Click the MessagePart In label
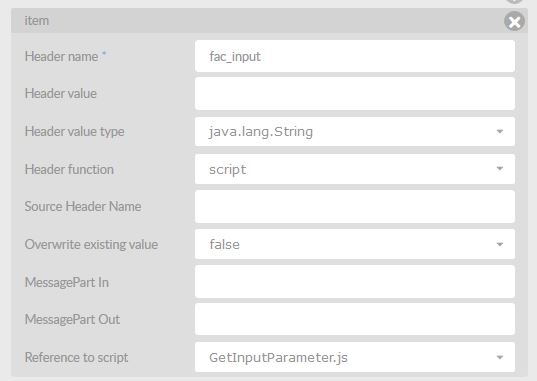The width and height of the screenshot is (537, 381). point(67,282)
